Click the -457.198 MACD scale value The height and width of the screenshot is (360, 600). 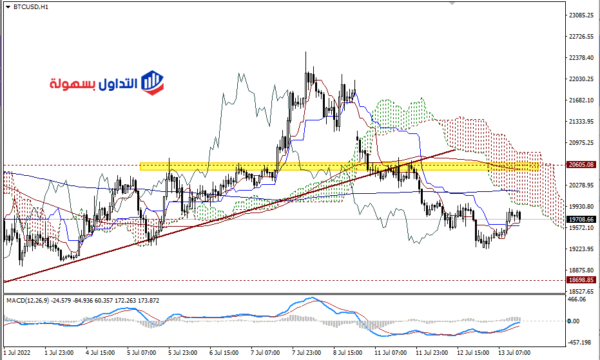pyautogui.click(x=579, y=342)
